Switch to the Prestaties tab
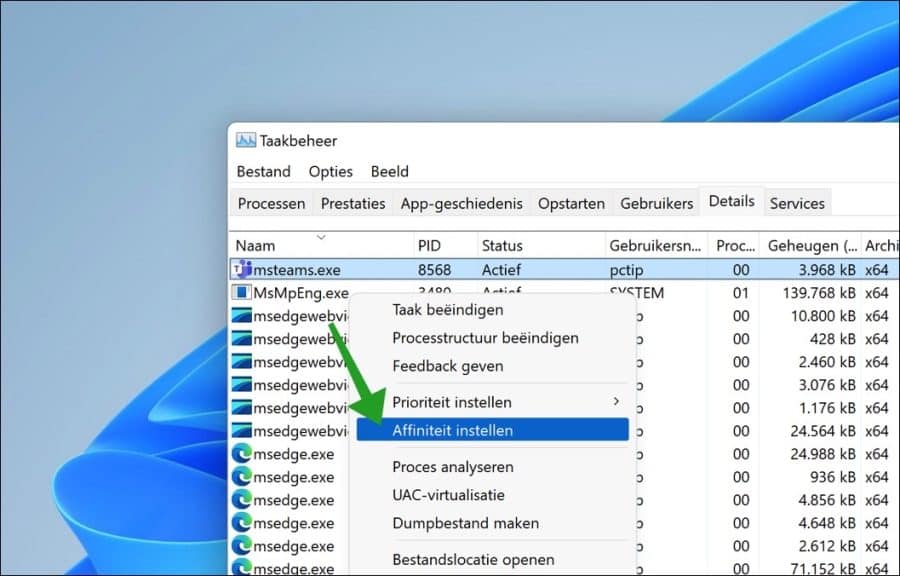The image size is (900, 576). tap(353, 204)
